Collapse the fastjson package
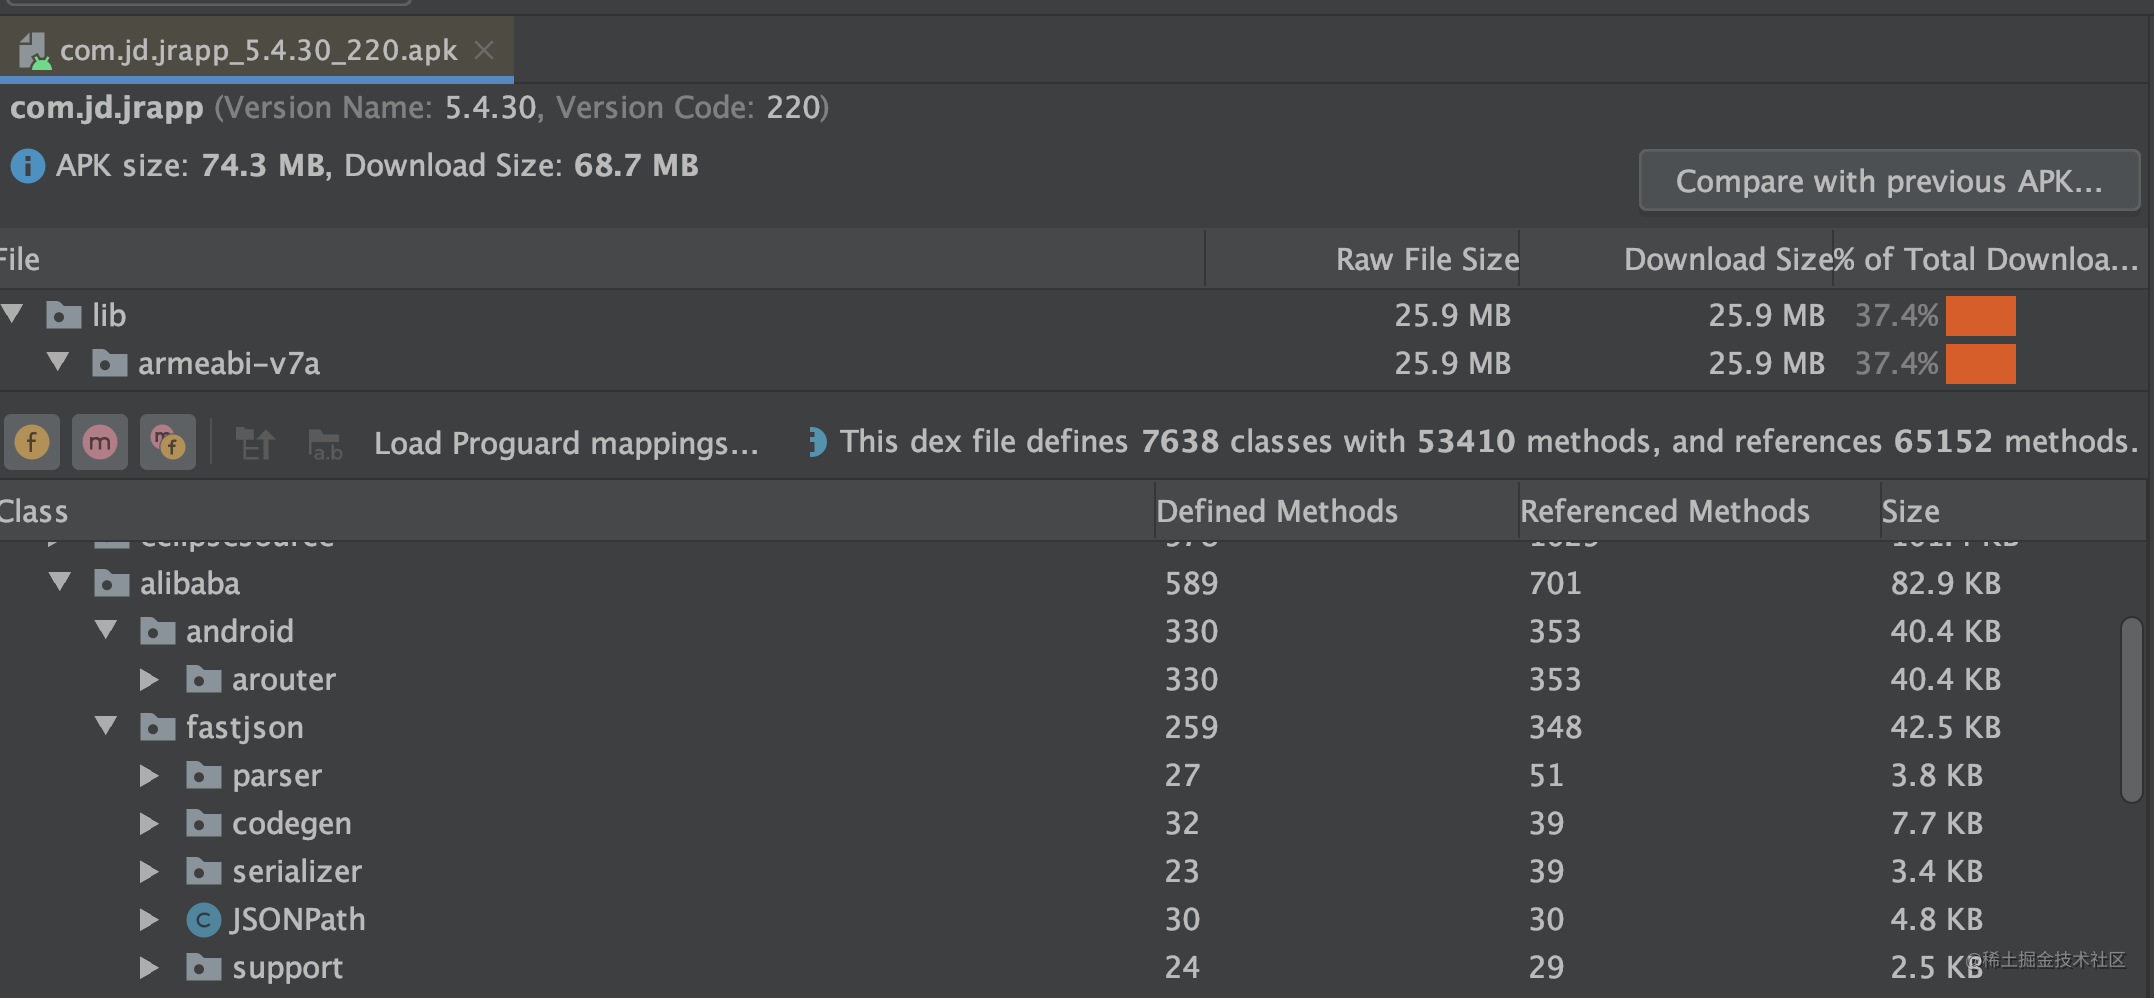The width and height of the screenshot is (2154, 998). pyautogui.click(x=106, y=726)
